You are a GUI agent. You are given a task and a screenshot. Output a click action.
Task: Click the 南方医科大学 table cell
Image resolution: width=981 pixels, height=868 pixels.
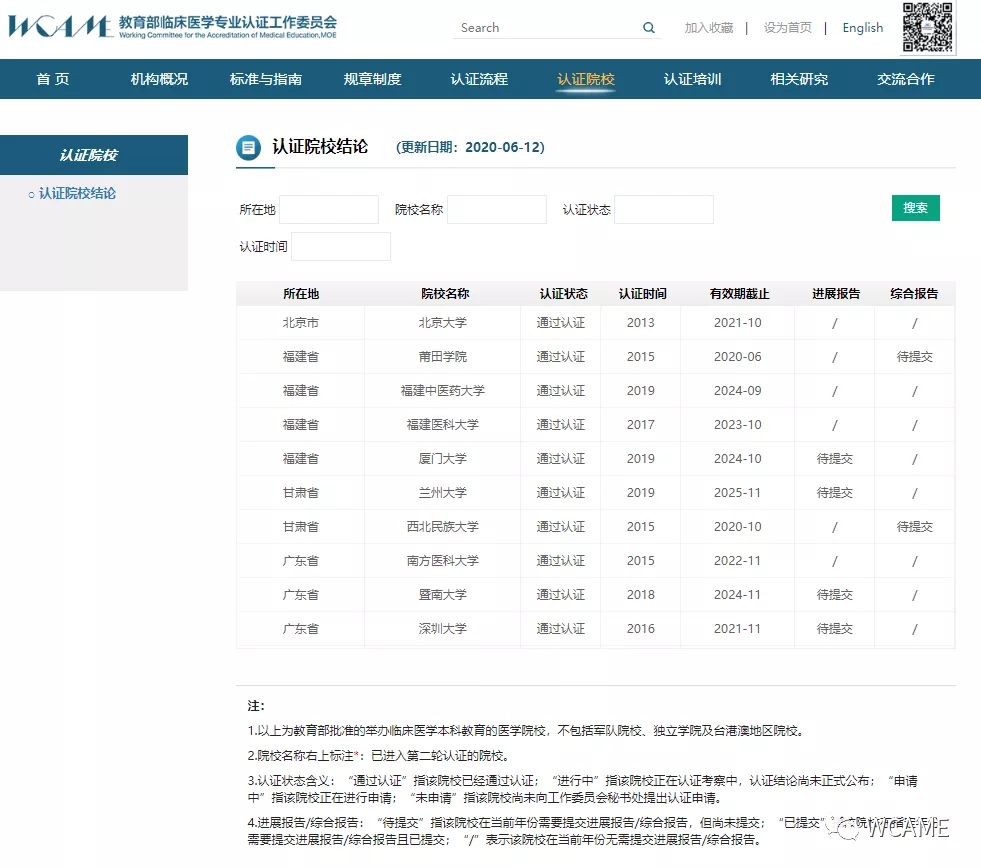442,561
